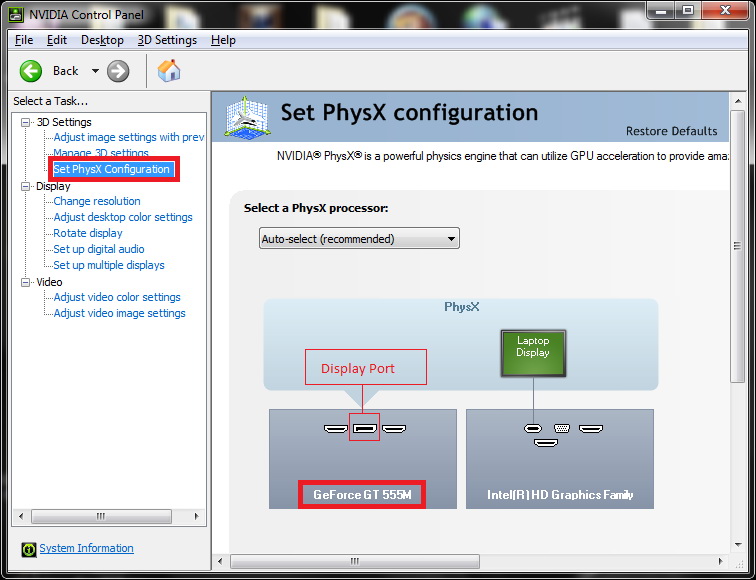Click main pane scroll right arrow

point(721,561)
